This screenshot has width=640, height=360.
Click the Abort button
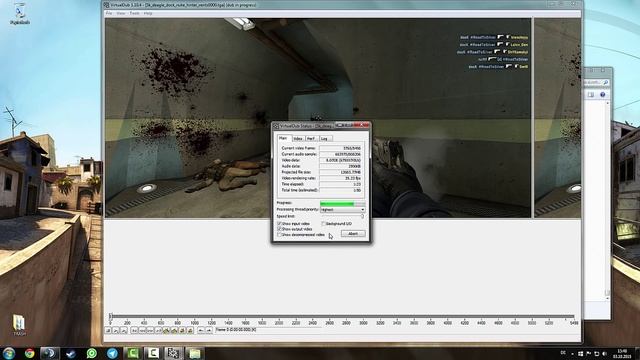(353, 234)
